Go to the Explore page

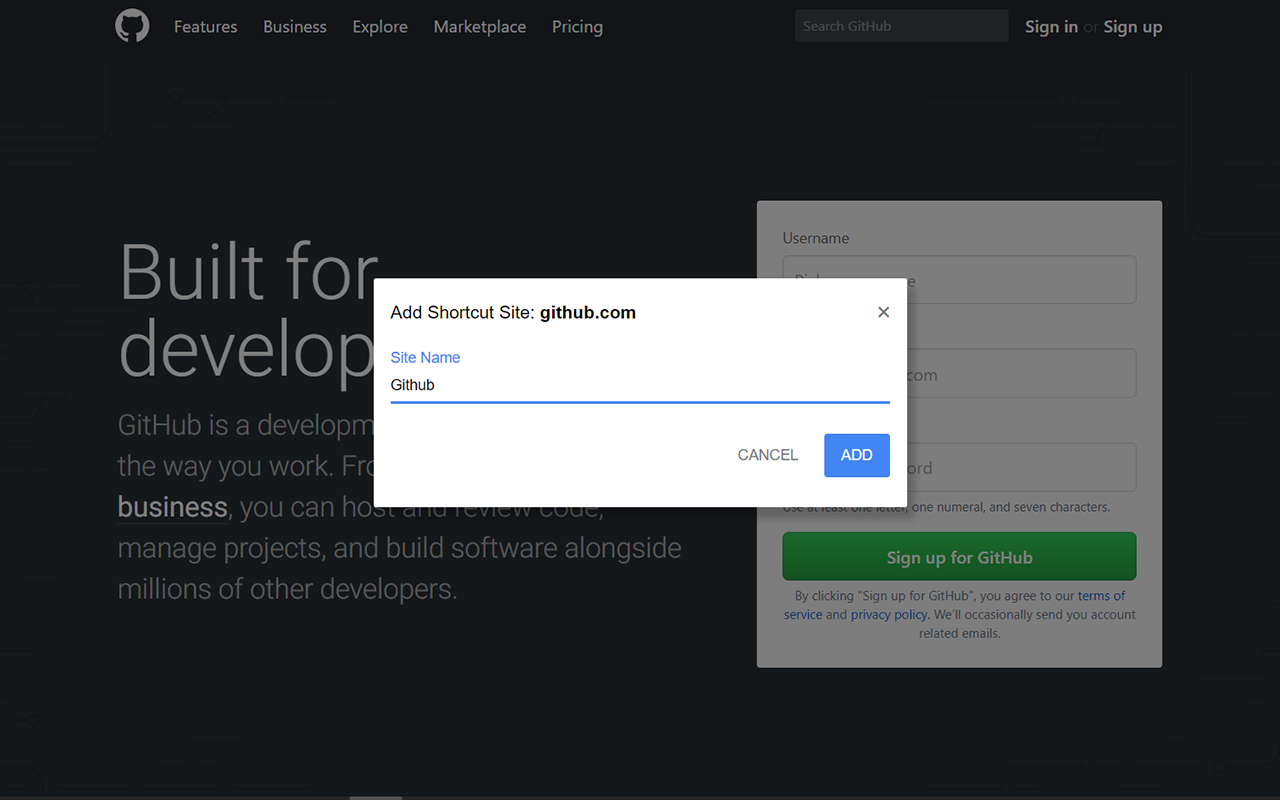(x=380, y=27)
